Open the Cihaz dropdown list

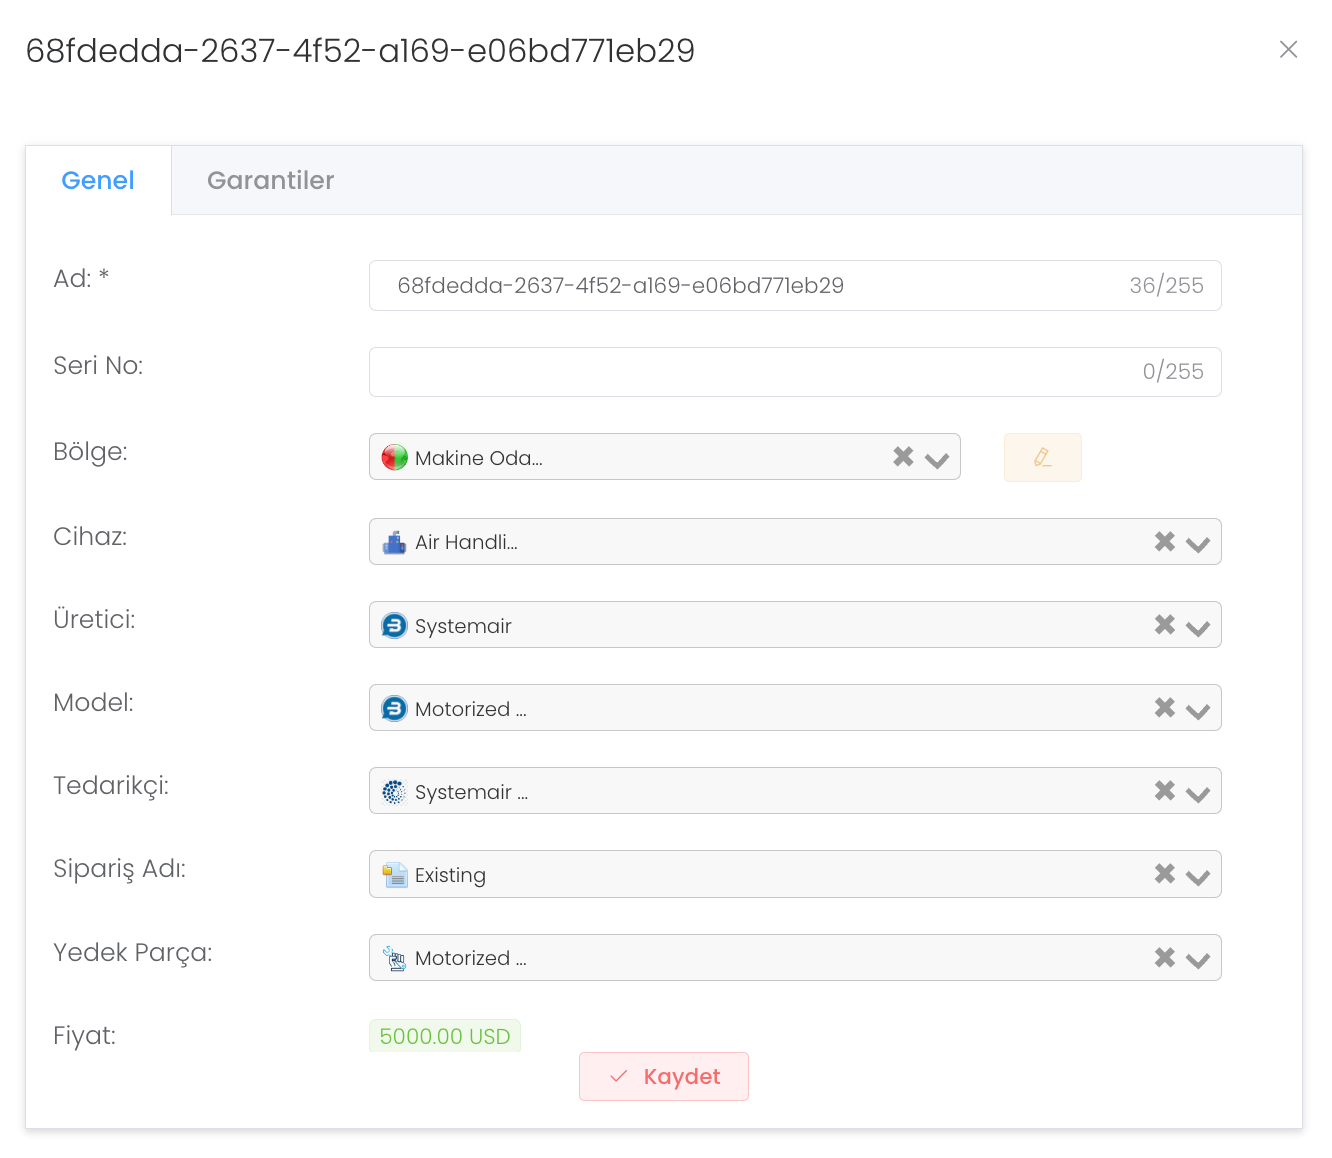[x=1197, y=544]
